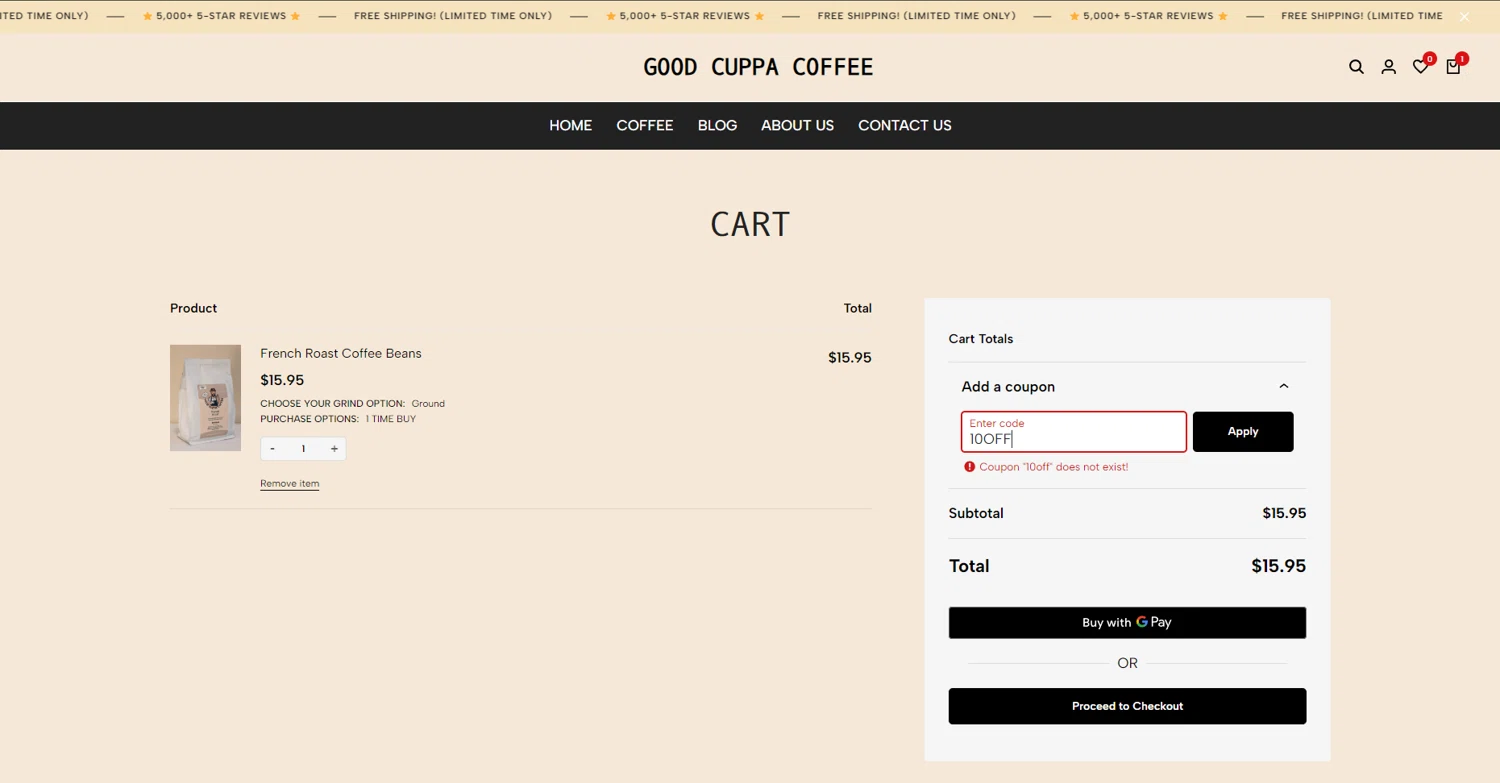Click the Cart Totals heading
The height and width of the screenshot is (783, 1500).
(x=981, y=339)
